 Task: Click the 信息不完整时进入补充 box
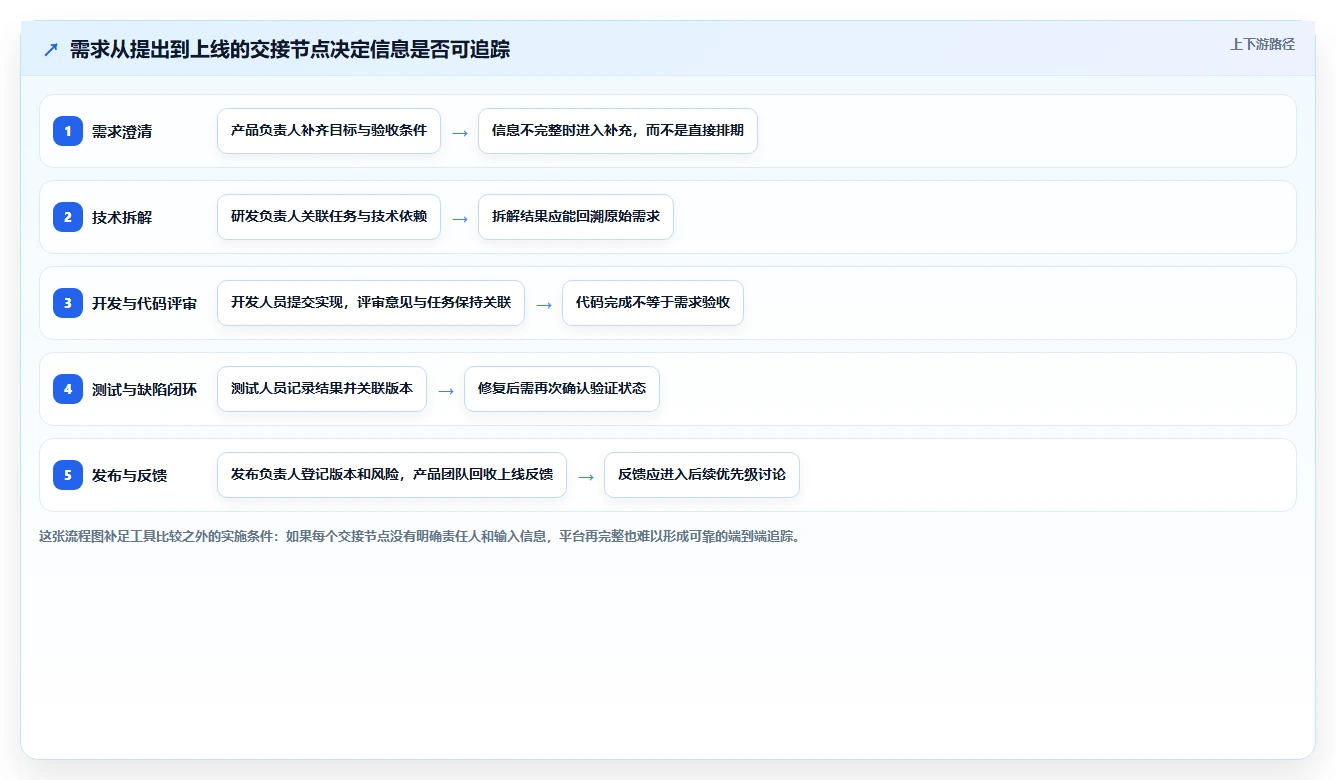tap(618, 131)
